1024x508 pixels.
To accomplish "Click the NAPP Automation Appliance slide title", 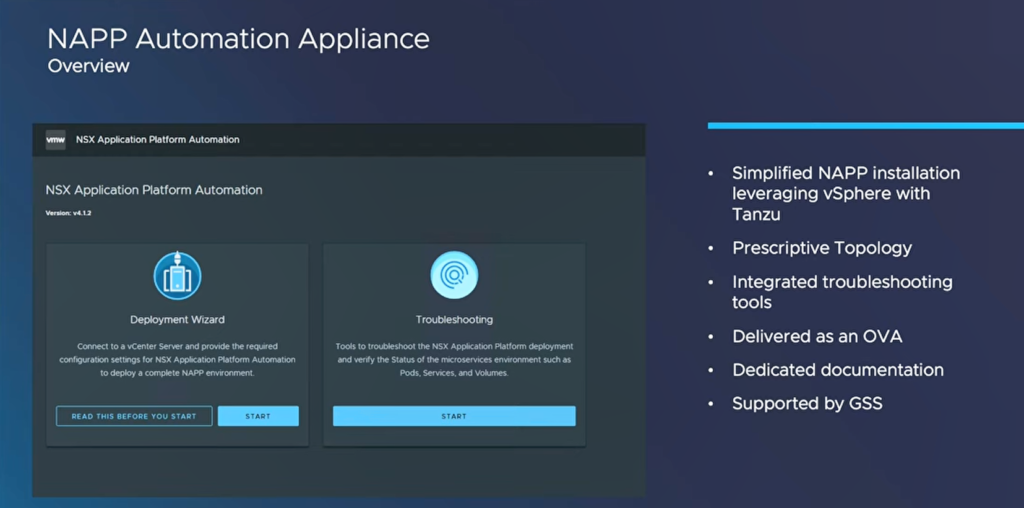I will [239, 39].
